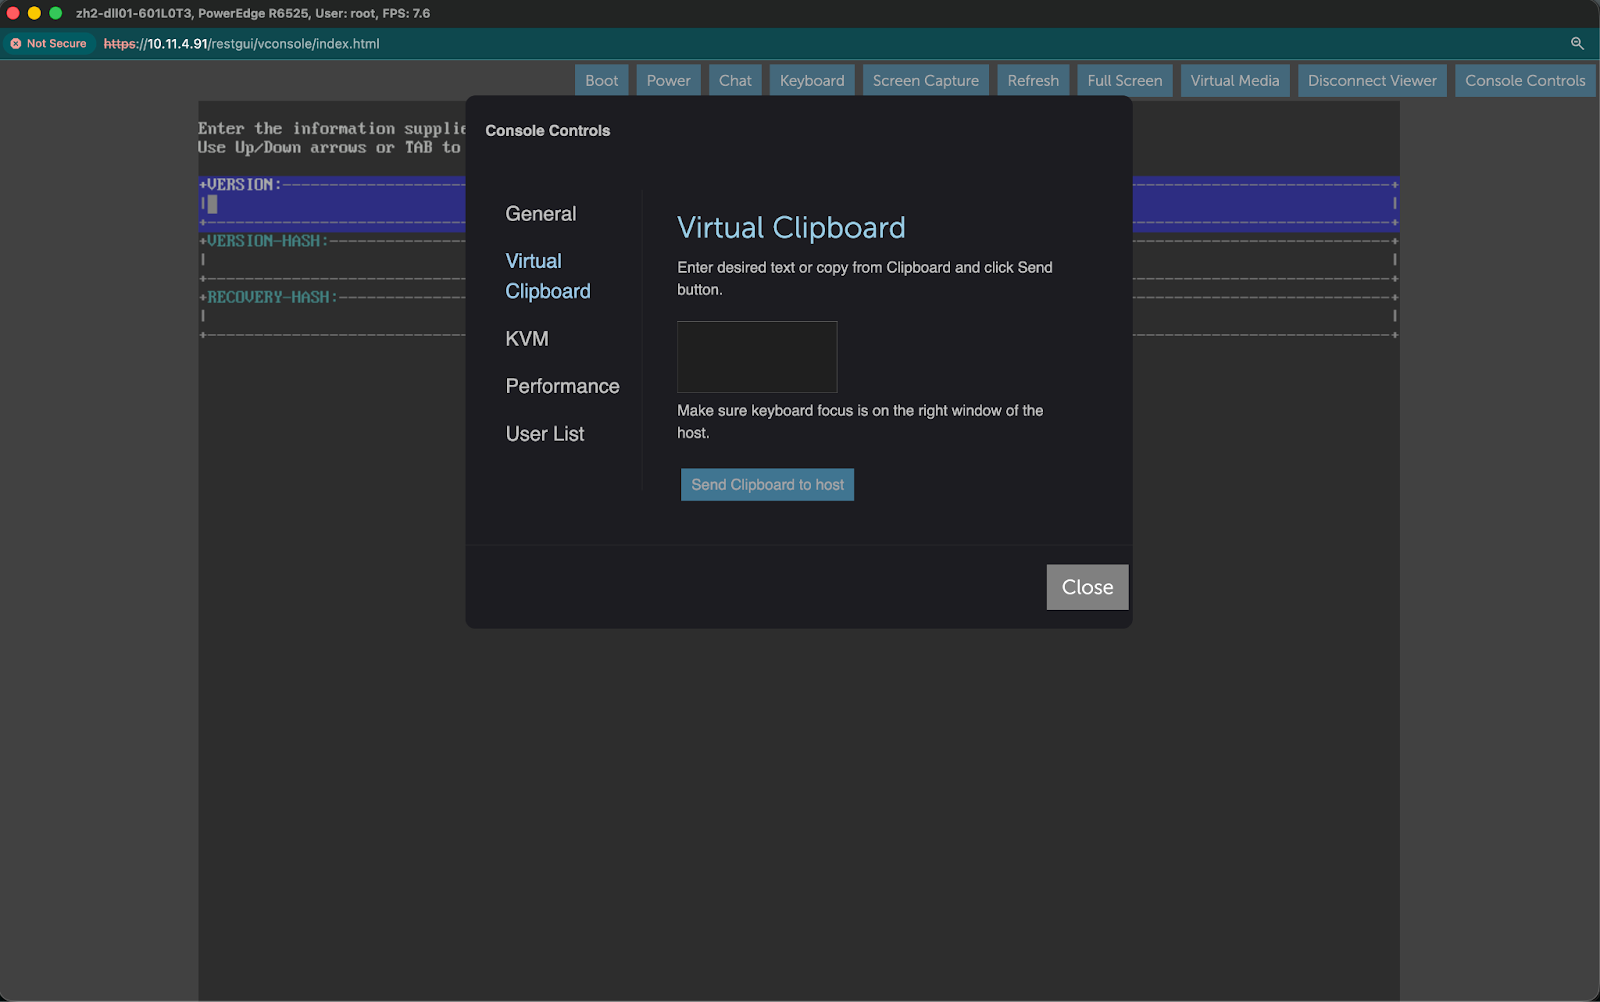Open the virtual Keyboard
1600x1002 pixels.
[811, 80]
